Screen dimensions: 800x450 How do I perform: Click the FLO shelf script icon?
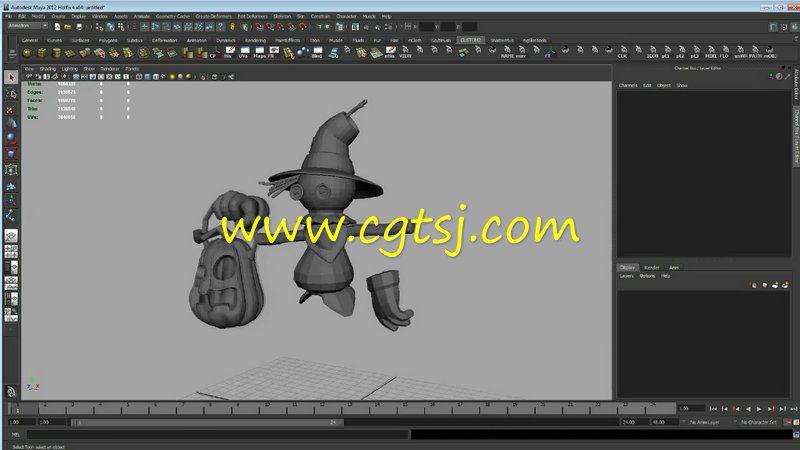(x=724, y=52)
